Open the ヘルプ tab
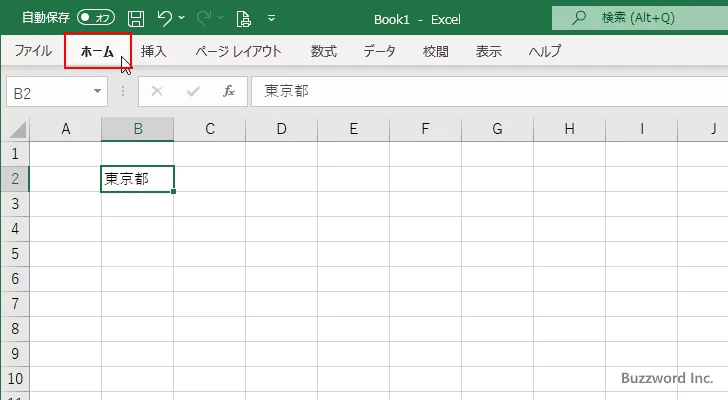This screenshot has width=728, height=400. 545,51
